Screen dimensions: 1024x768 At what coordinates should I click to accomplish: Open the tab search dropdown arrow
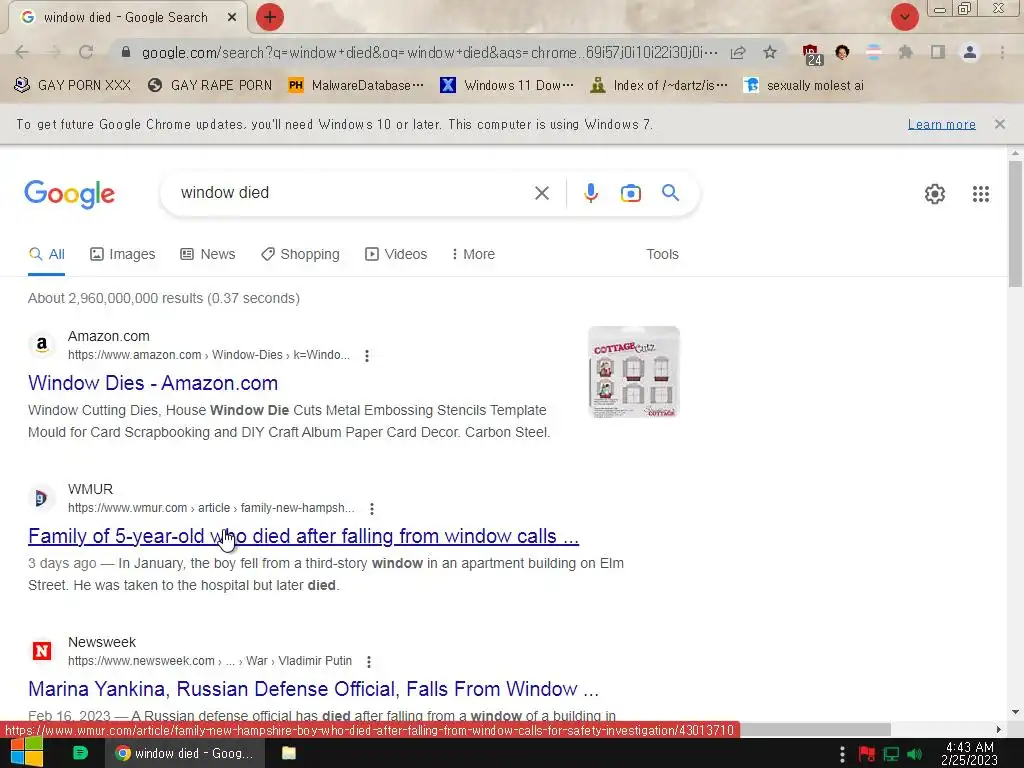[904, 17]
